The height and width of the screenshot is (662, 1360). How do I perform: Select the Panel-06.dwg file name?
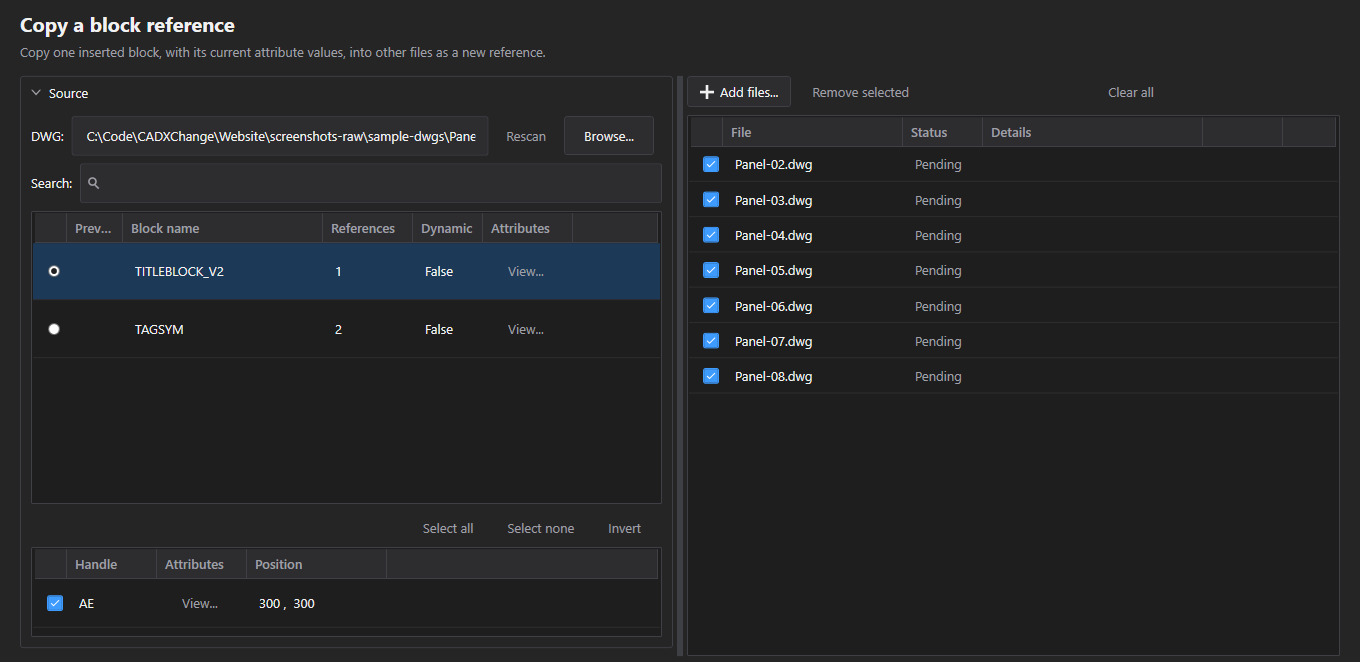(773, 306)
